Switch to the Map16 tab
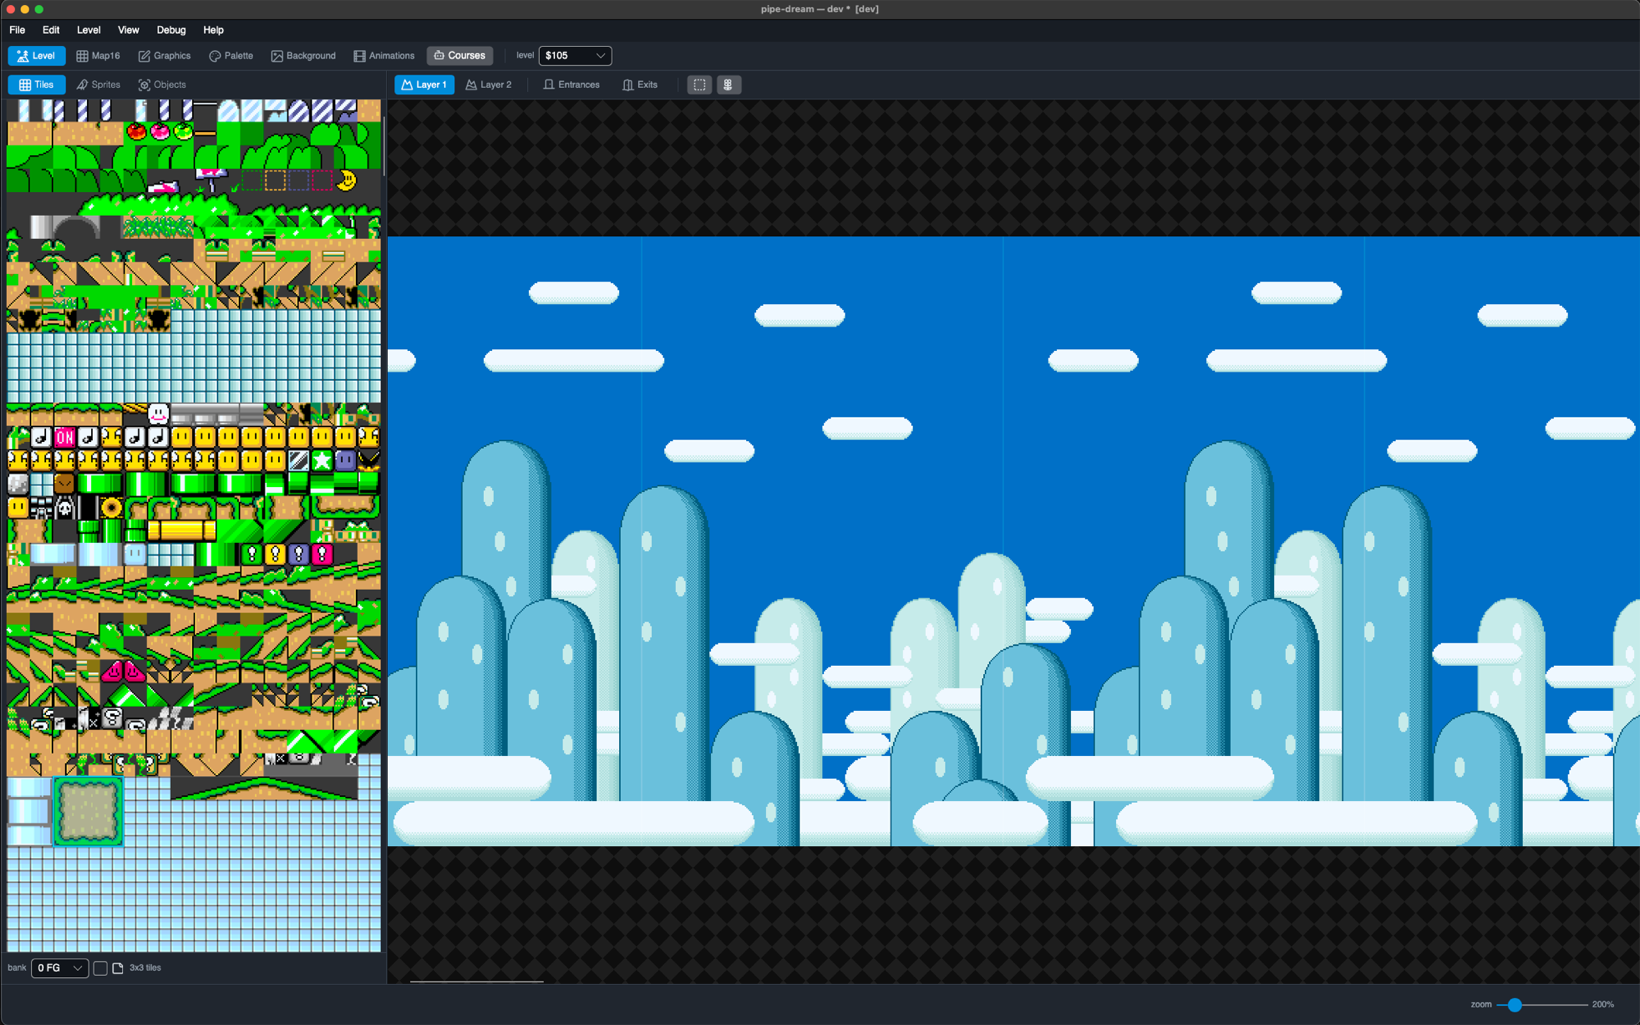1640x1025 pixels. point(98,56)
